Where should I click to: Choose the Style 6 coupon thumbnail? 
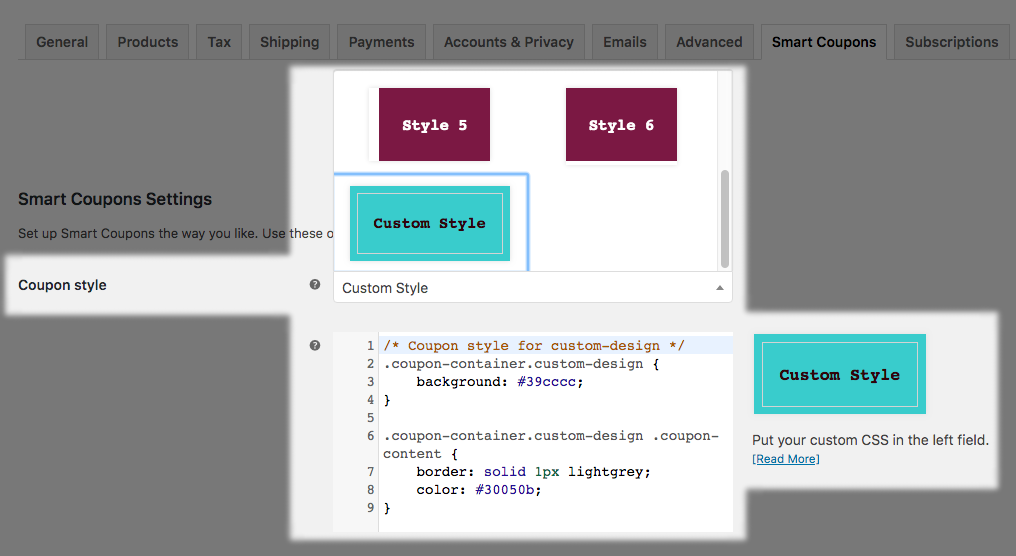(621, 124)
